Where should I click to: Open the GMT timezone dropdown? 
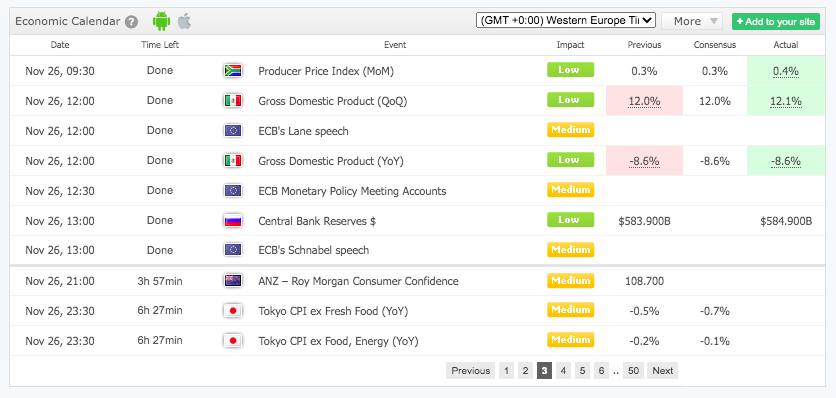coord(566,20)
